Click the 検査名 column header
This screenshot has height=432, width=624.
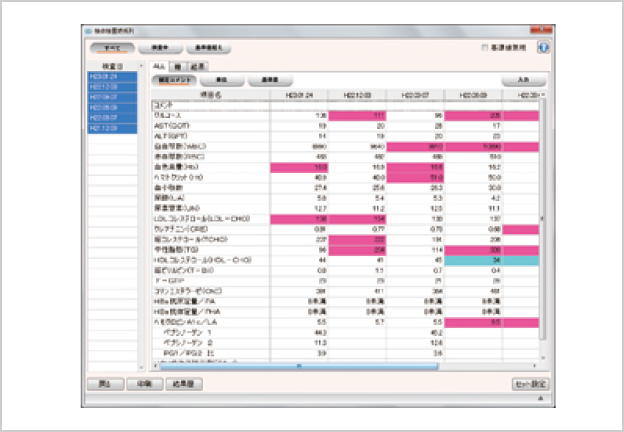tap(210, 93)
